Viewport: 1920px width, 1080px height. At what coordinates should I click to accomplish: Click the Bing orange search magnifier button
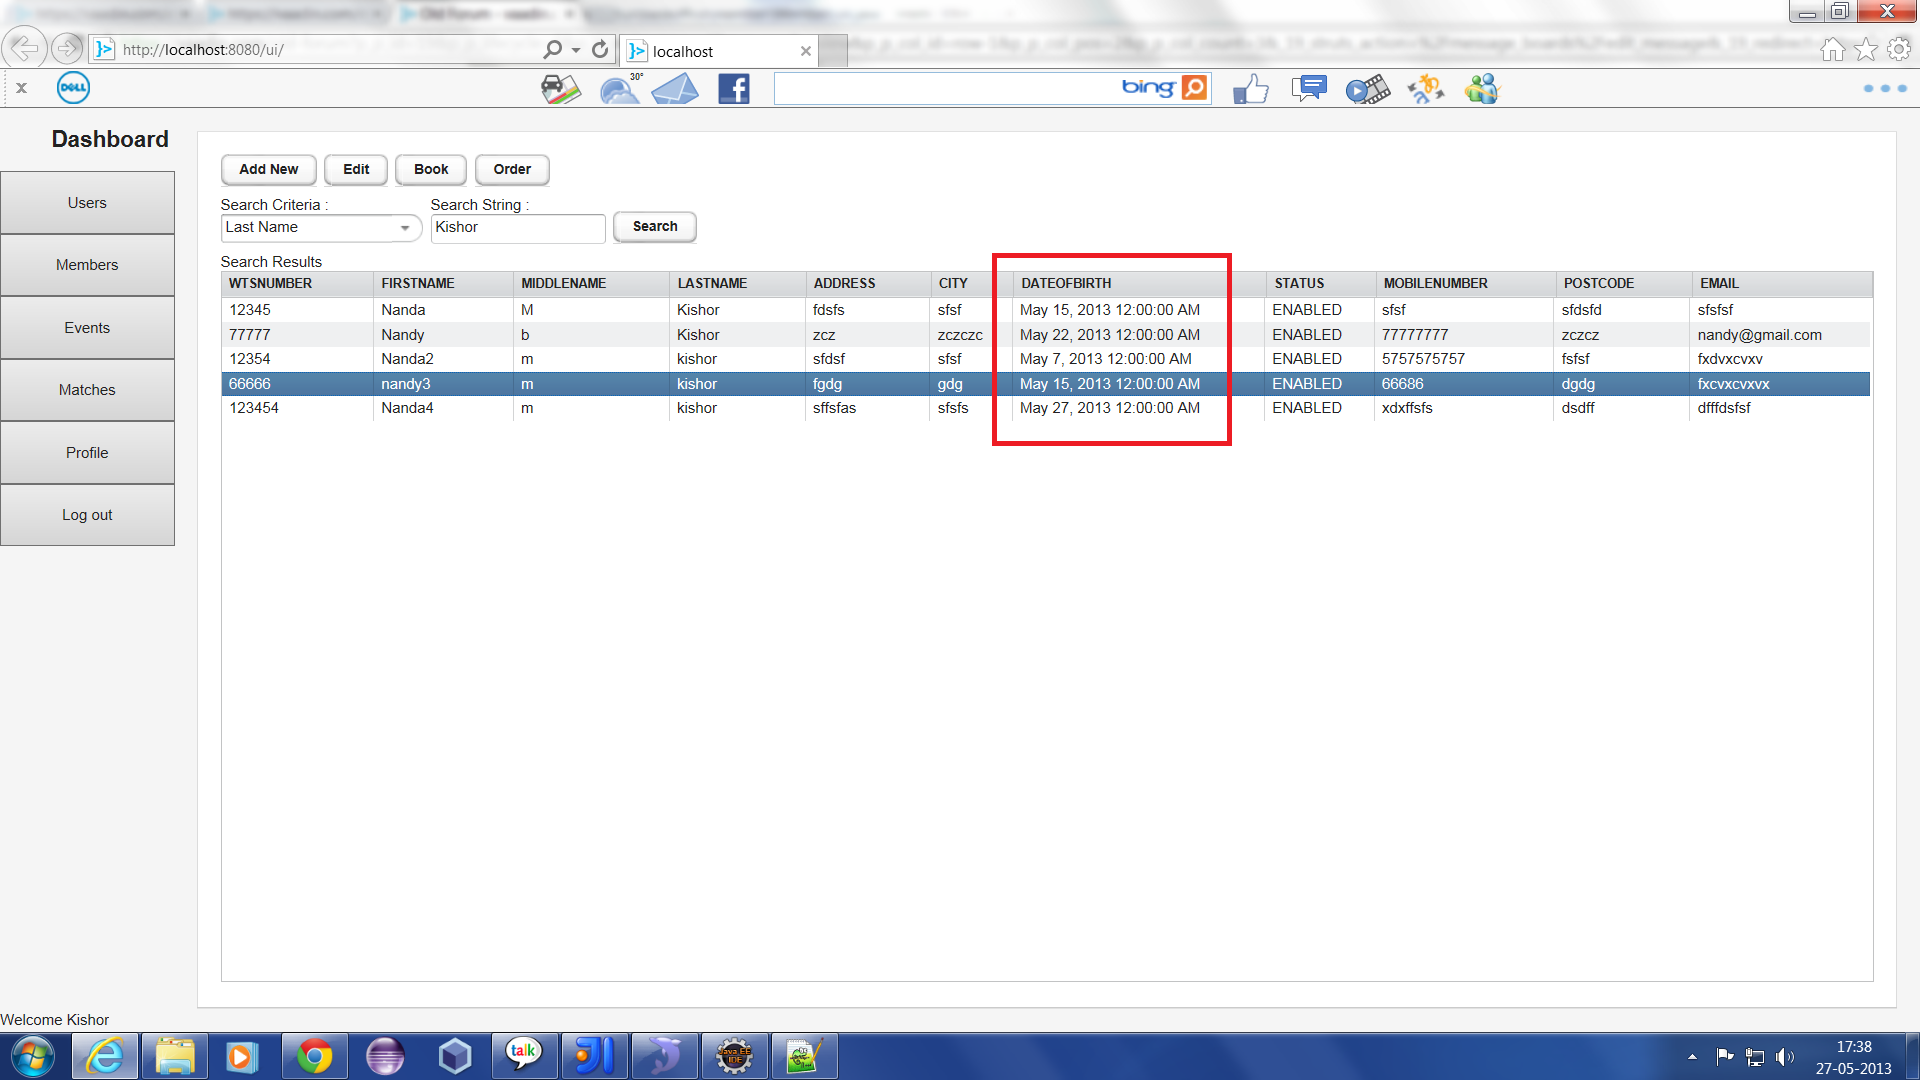point(1194,88)
